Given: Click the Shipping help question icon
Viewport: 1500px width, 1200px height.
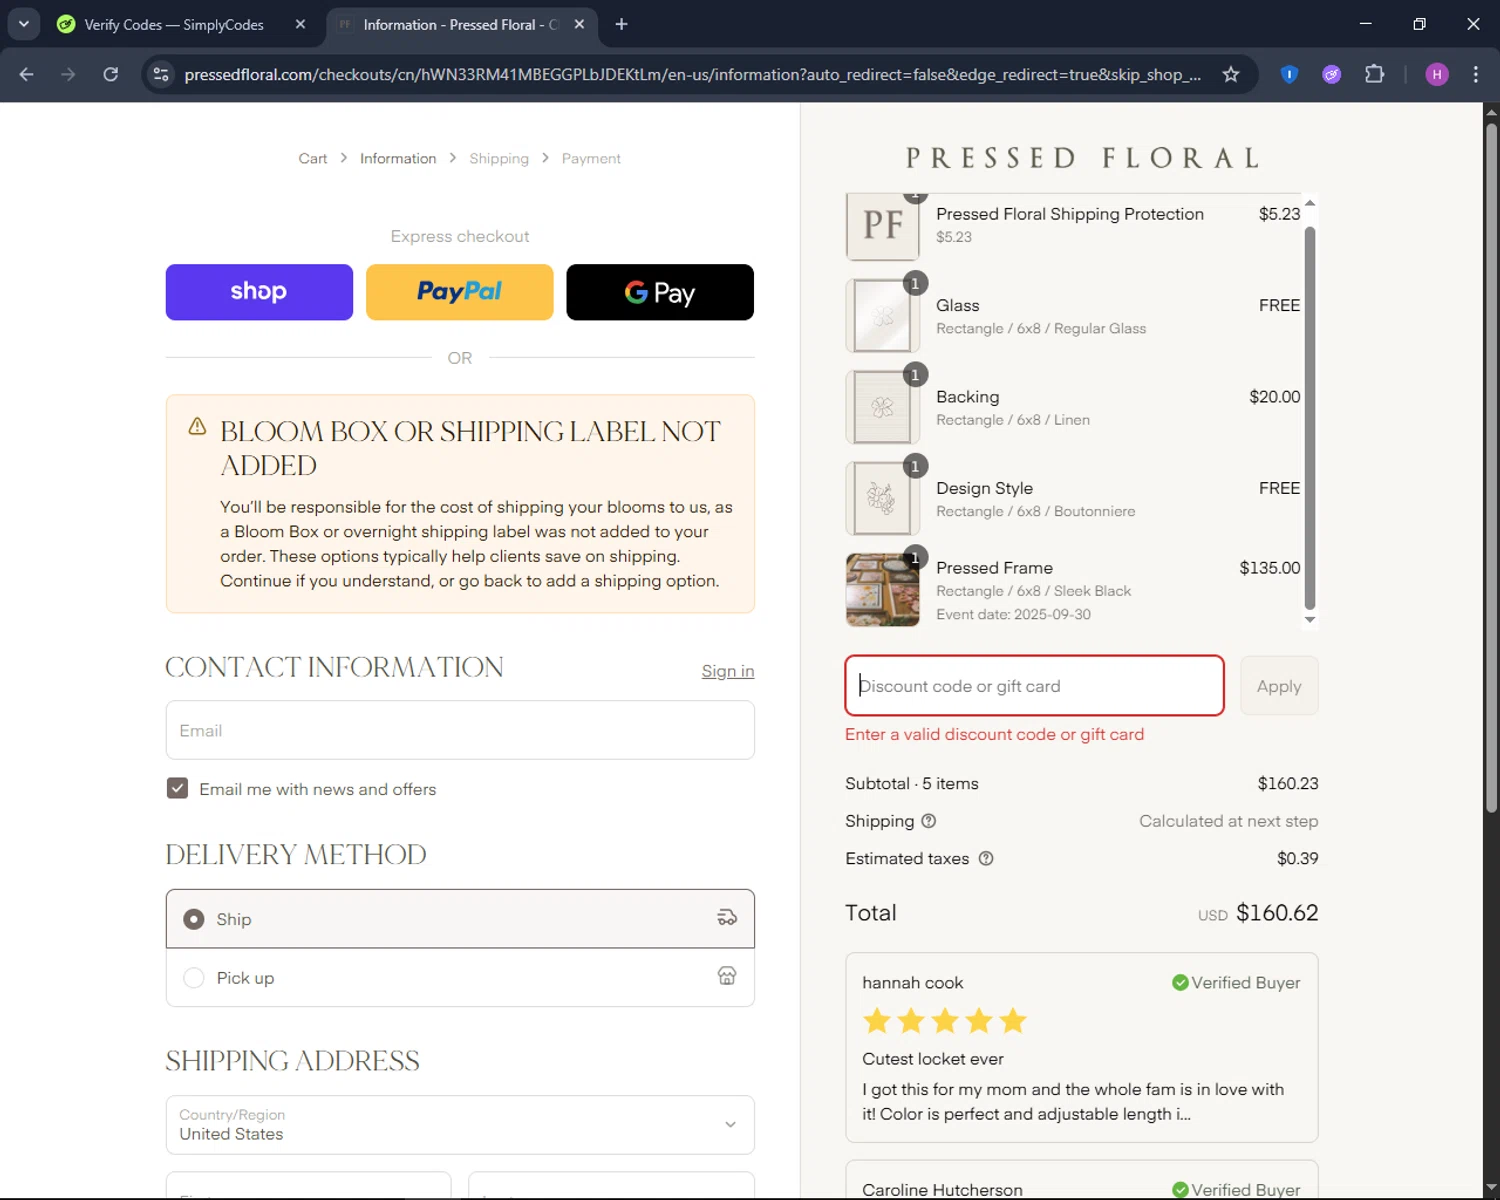Looking at the screenshot, I should pos(928,821).
